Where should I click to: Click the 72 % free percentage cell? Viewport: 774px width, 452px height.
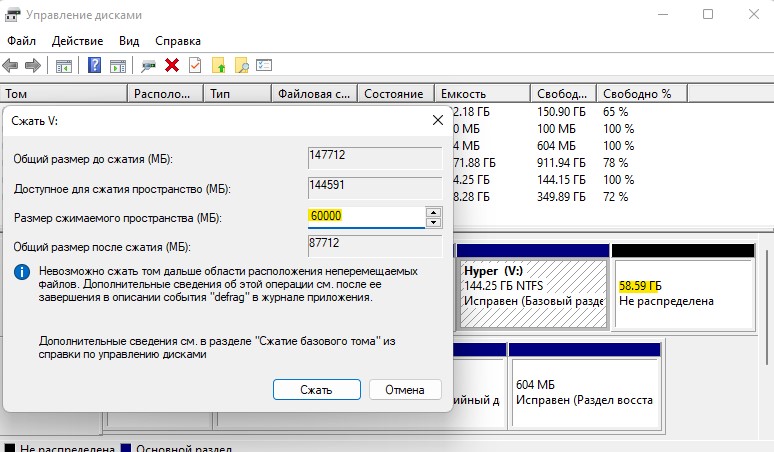click(x=615, y=197)
